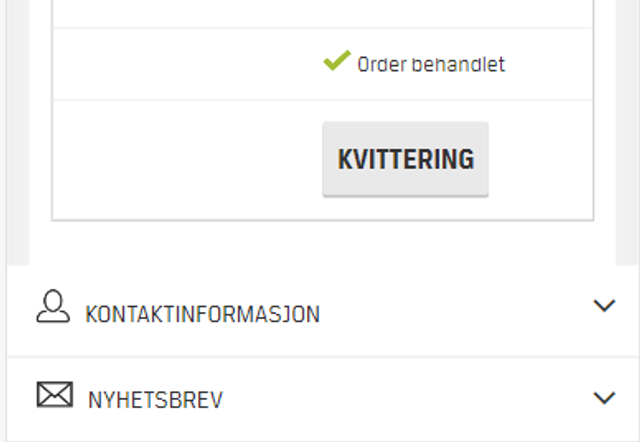
Task: Click the white area below the order card
Action: point(320,243)
